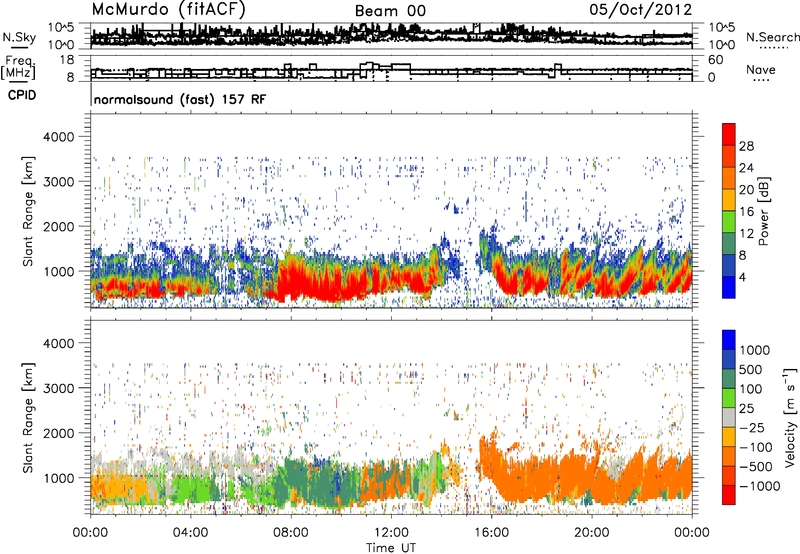Image resolution: width=800 pixels, height=554 pixels.
Task: Click the gray -25 to 25 velocity swatch
Action: tap(729, 417)
